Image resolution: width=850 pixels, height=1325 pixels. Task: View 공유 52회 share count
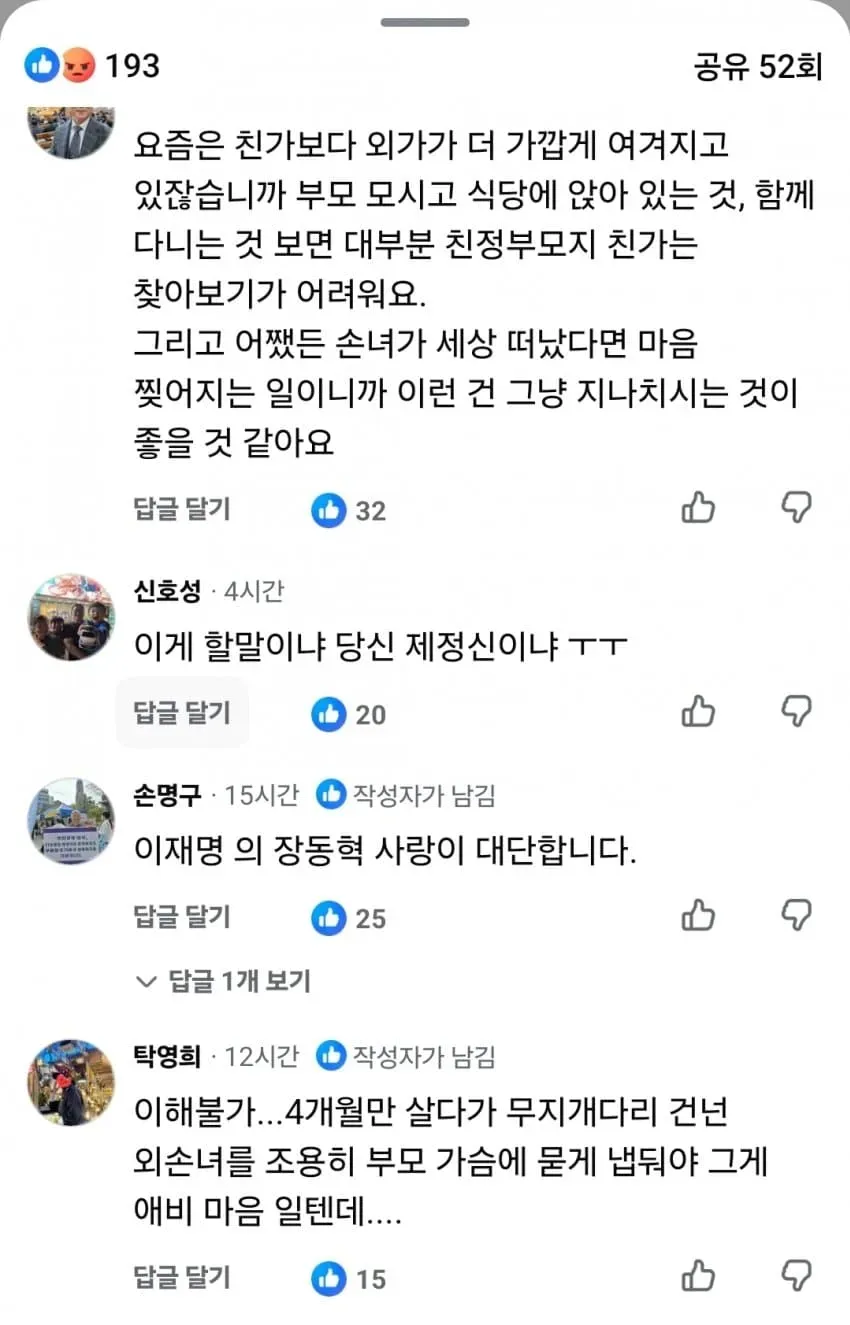[757, 66]
